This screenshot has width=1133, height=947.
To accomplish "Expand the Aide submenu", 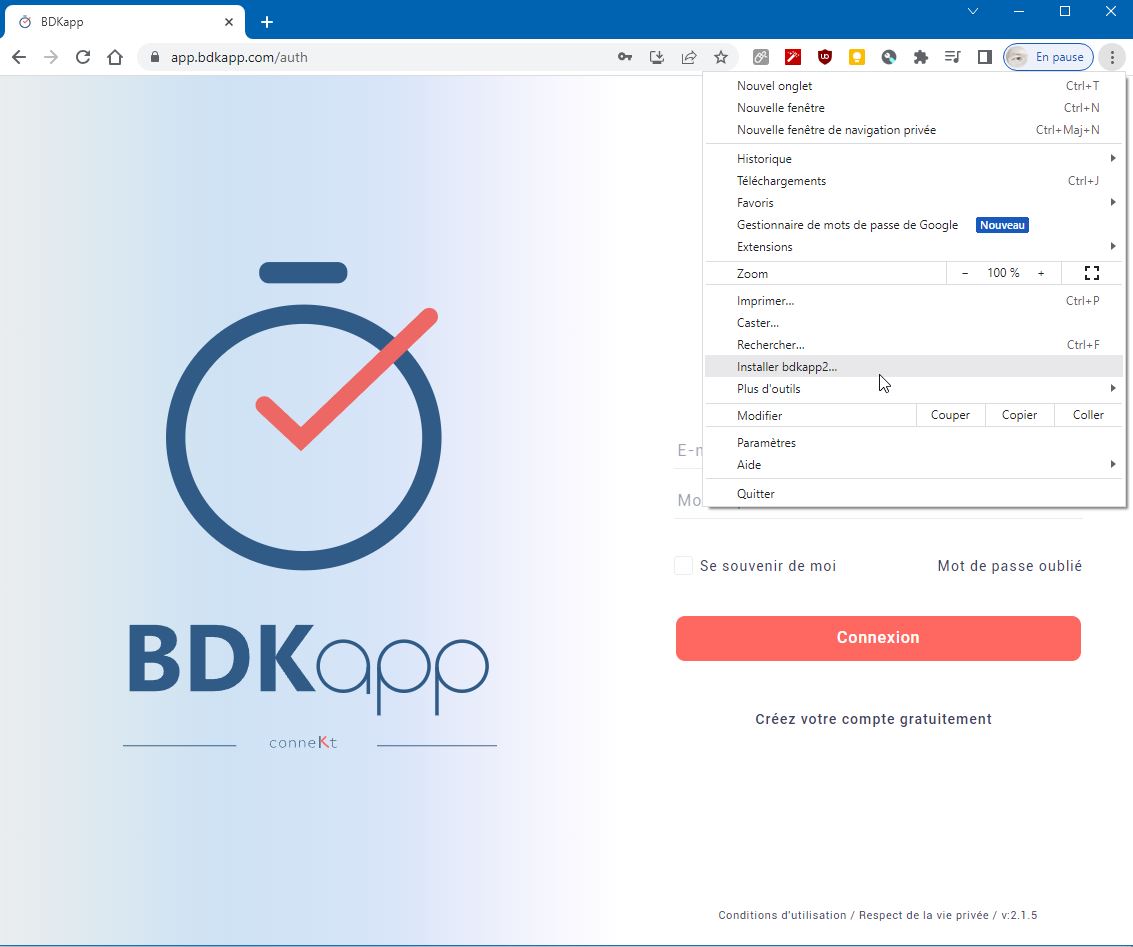I will point(915,464).
